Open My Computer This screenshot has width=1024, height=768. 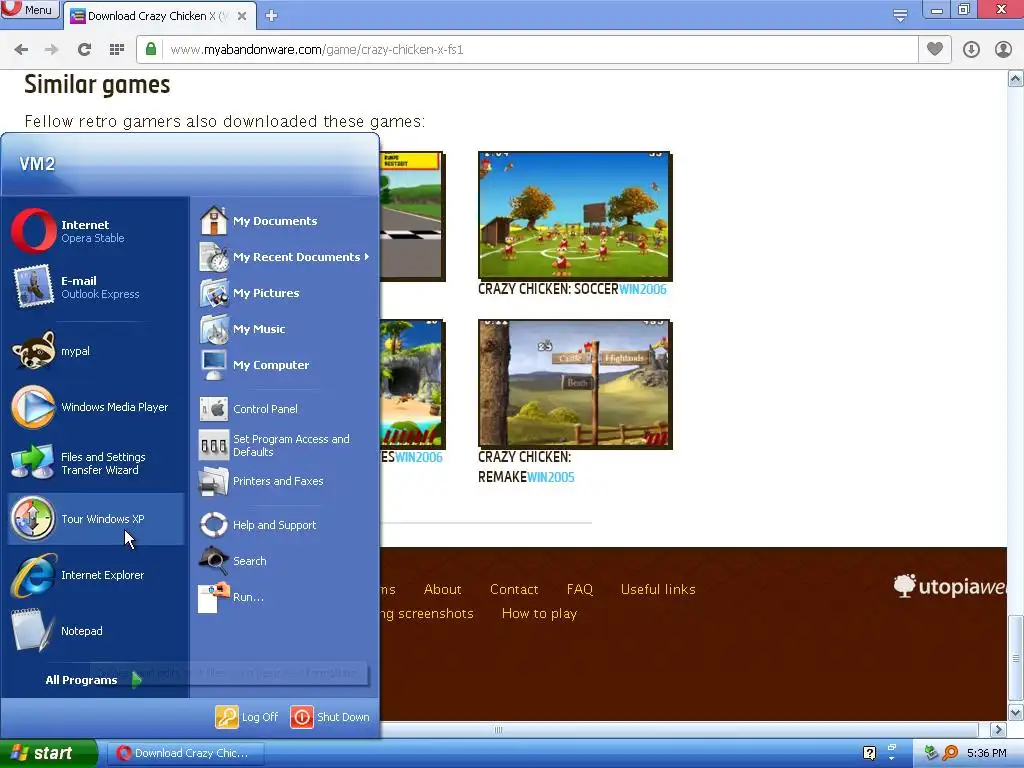[284, 364]
